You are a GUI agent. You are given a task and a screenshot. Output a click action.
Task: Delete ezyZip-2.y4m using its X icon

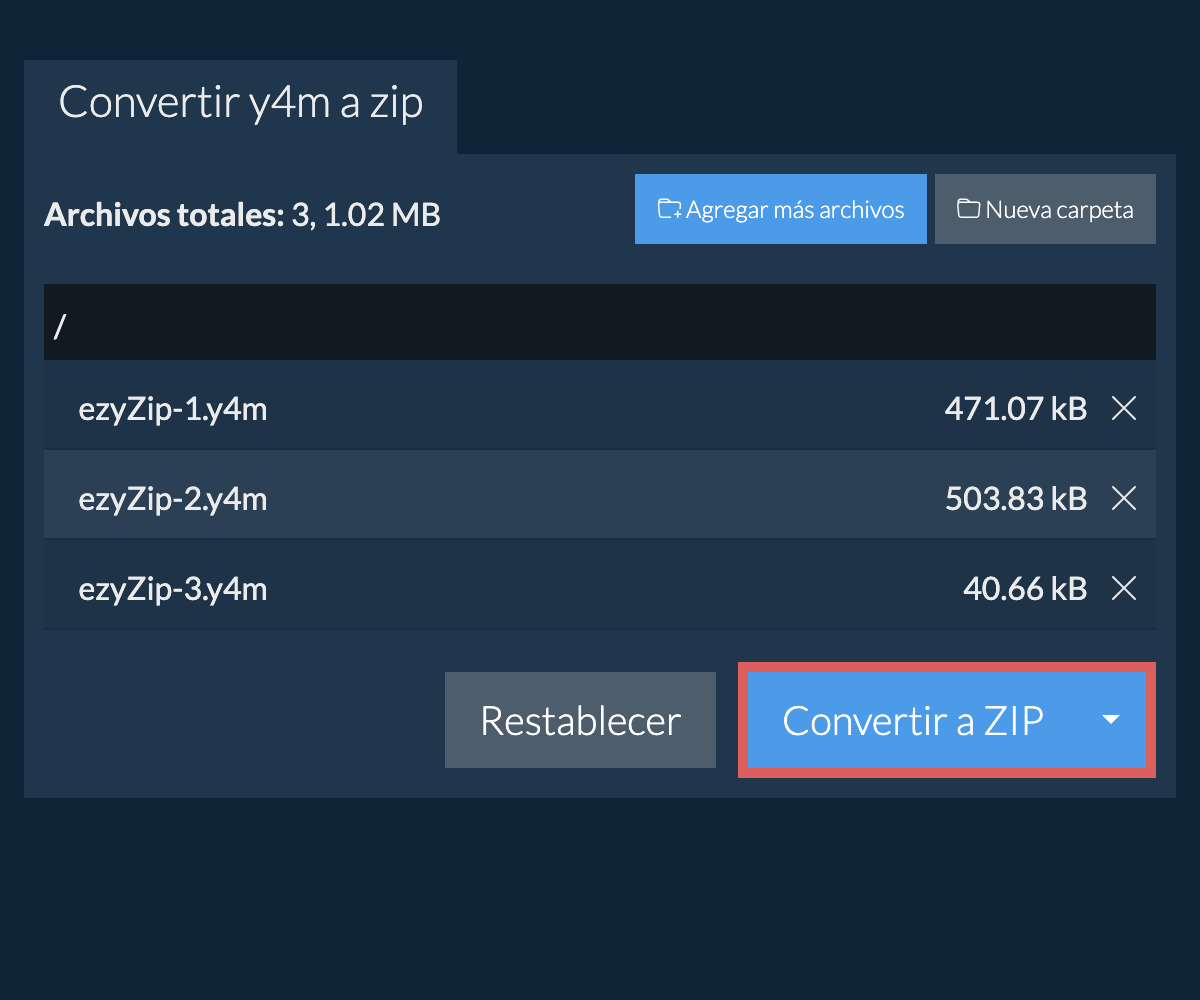point(1124,498)
